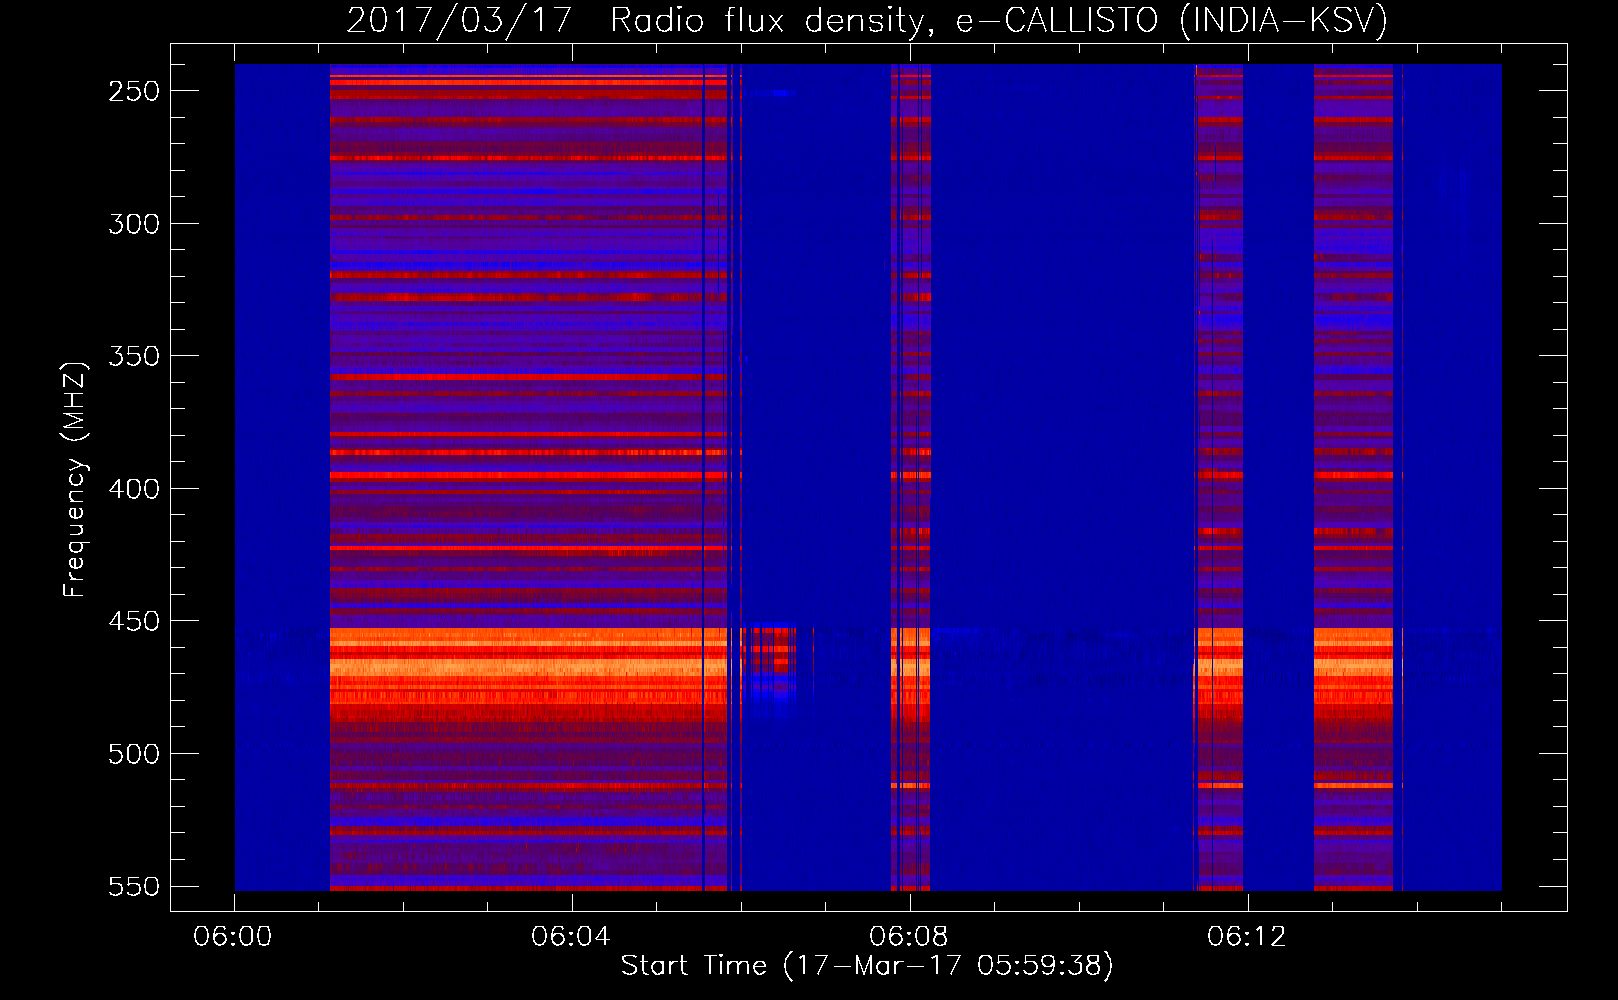The width and height of the screenshot is (1618, 1000).
Task: Click the plot title 'Radio flux density, e-CALLISTO (INDIA-KSV)'
Action: pos(999,21)
